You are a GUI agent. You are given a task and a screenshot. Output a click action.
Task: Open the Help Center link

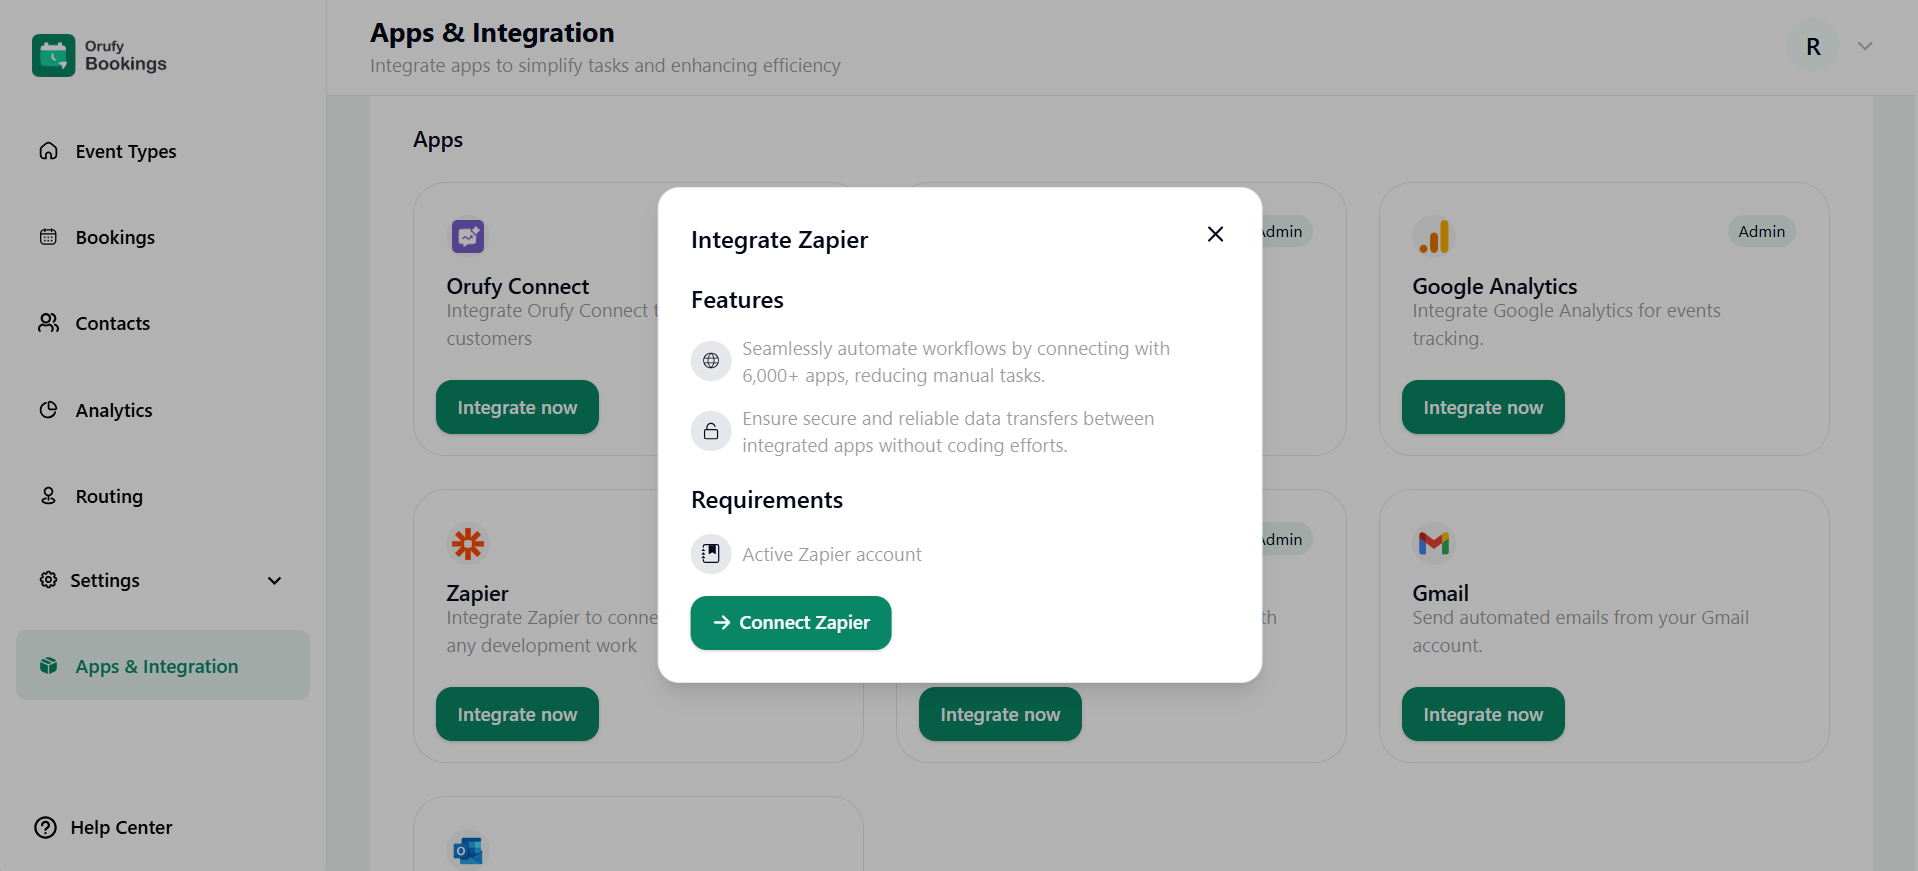pyautogui.click(x=120, y=828)
